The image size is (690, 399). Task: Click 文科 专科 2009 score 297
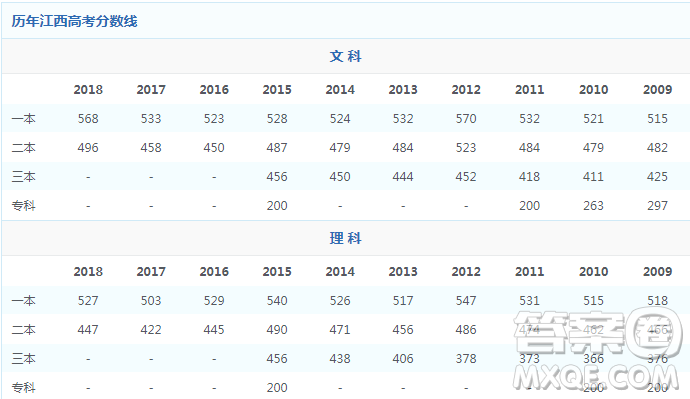[657, 205]
